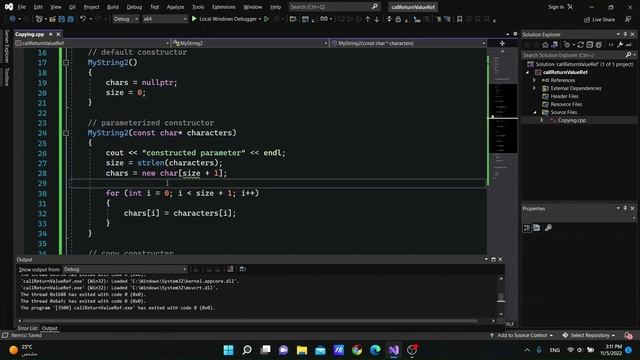Toggle word wrap in Output toolbar
This screenshot has height=360, width=640.
click(x=242, y=269)
